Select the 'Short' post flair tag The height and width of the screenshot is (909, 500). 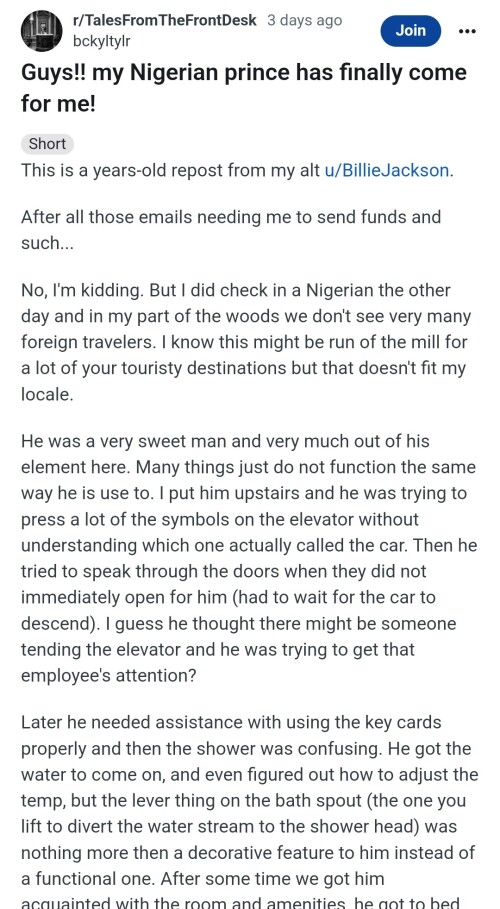[48, 144]
